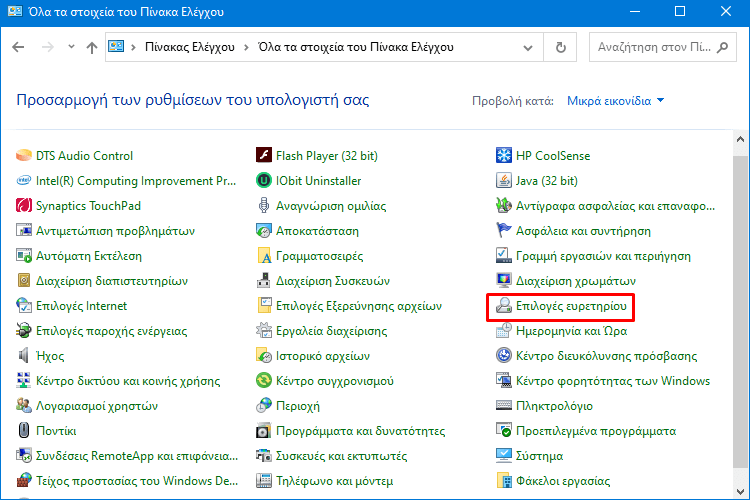750x500 pixels.
Task: Open Φάκελοι εργασίας link
Action: click(563, 480)
